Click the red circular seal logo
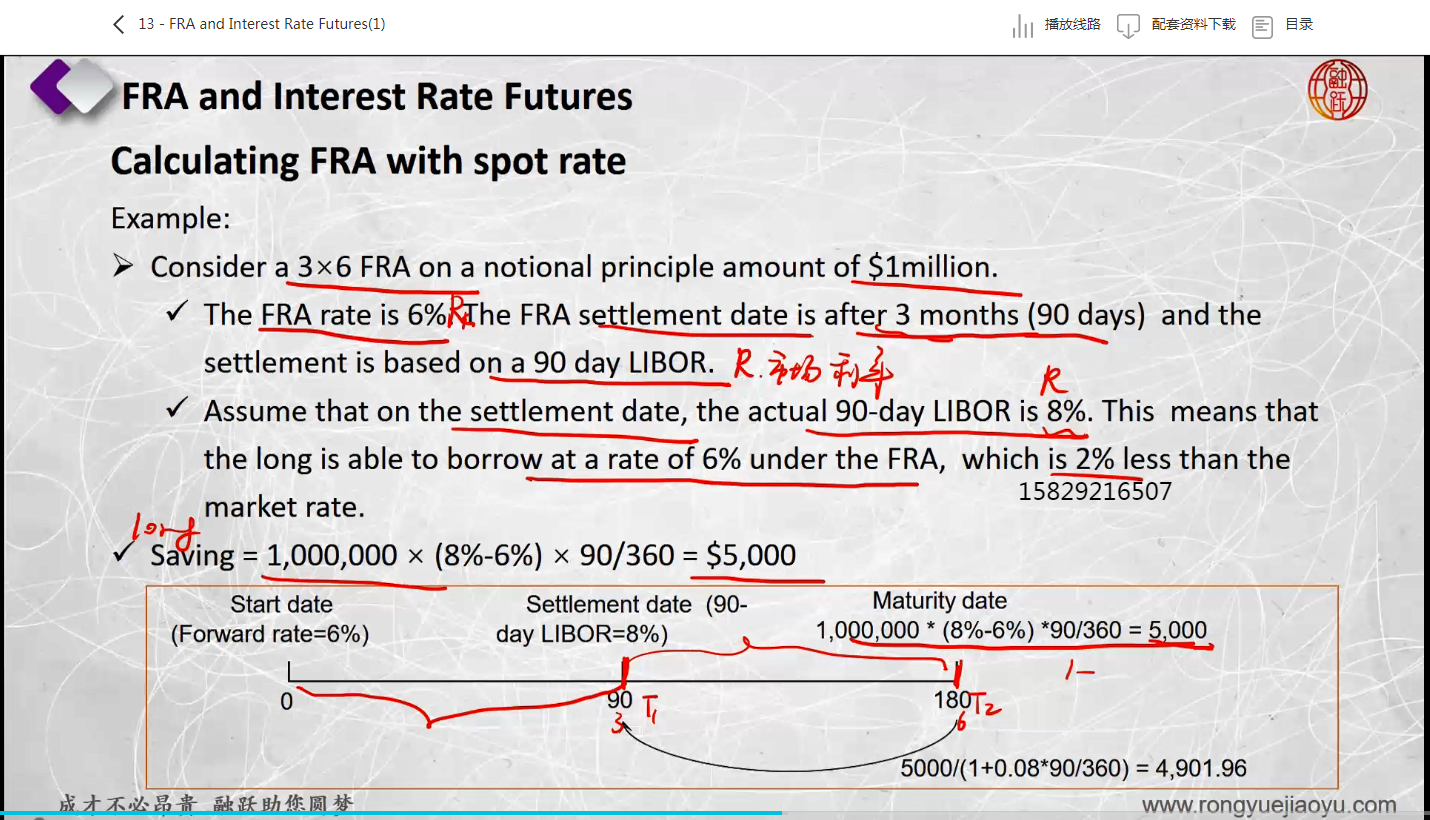The height and width of the screenshot is (820, 1430). tap(1337, 91)
